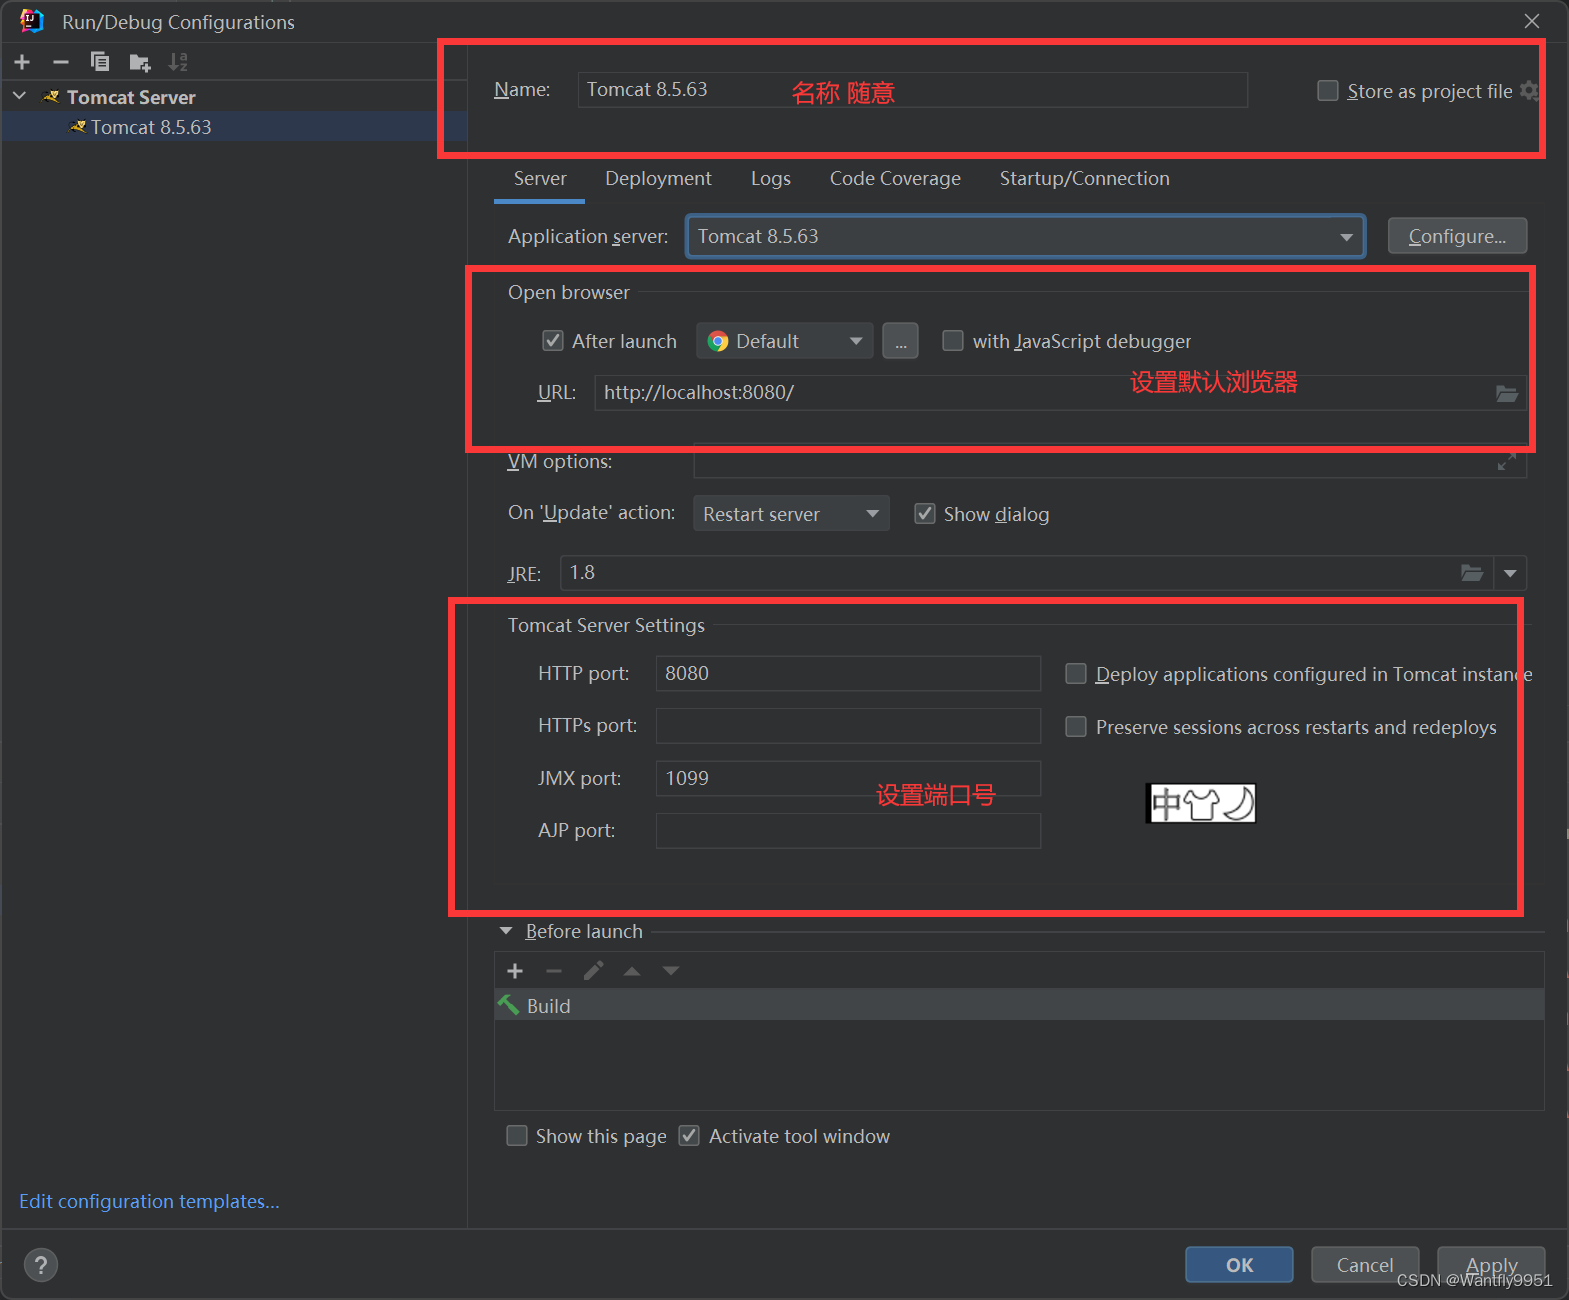Open the On 'Update' action dropdown

point(791,514)
